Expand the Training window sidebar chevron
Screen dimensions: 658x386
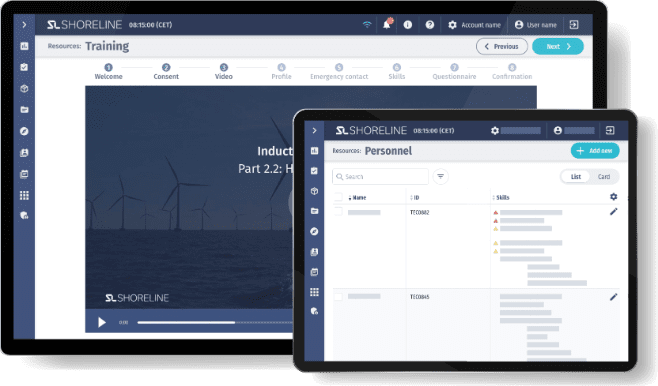pyautogui.click(x=24, y=25)
